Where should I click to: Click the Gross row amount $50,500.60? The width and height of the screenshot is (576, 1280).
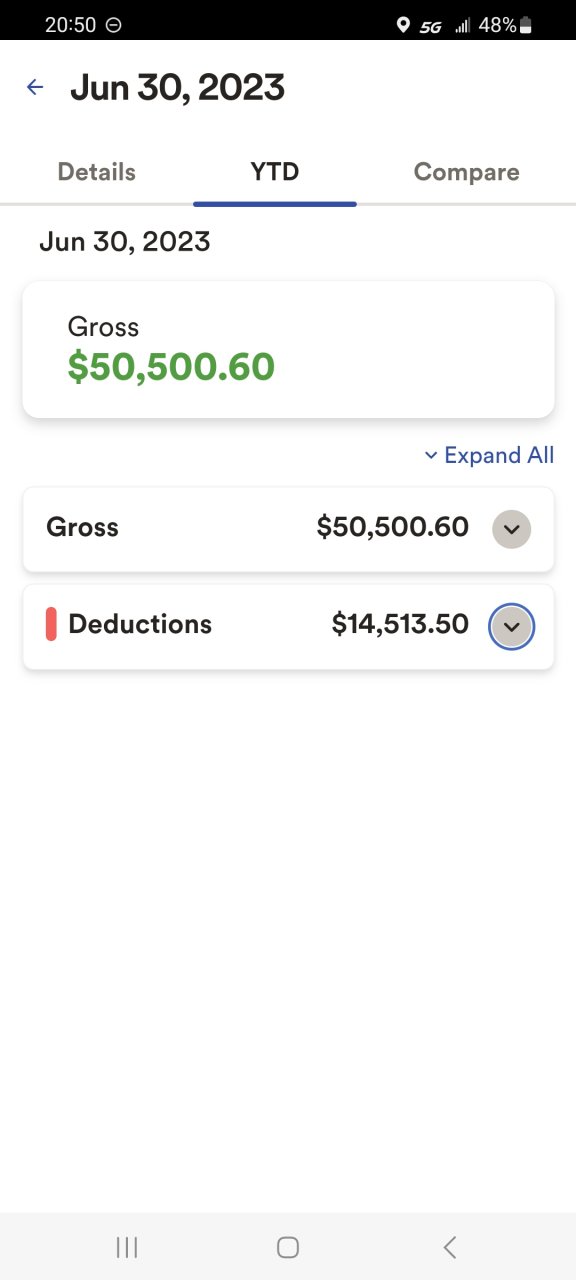pos(393,527)
